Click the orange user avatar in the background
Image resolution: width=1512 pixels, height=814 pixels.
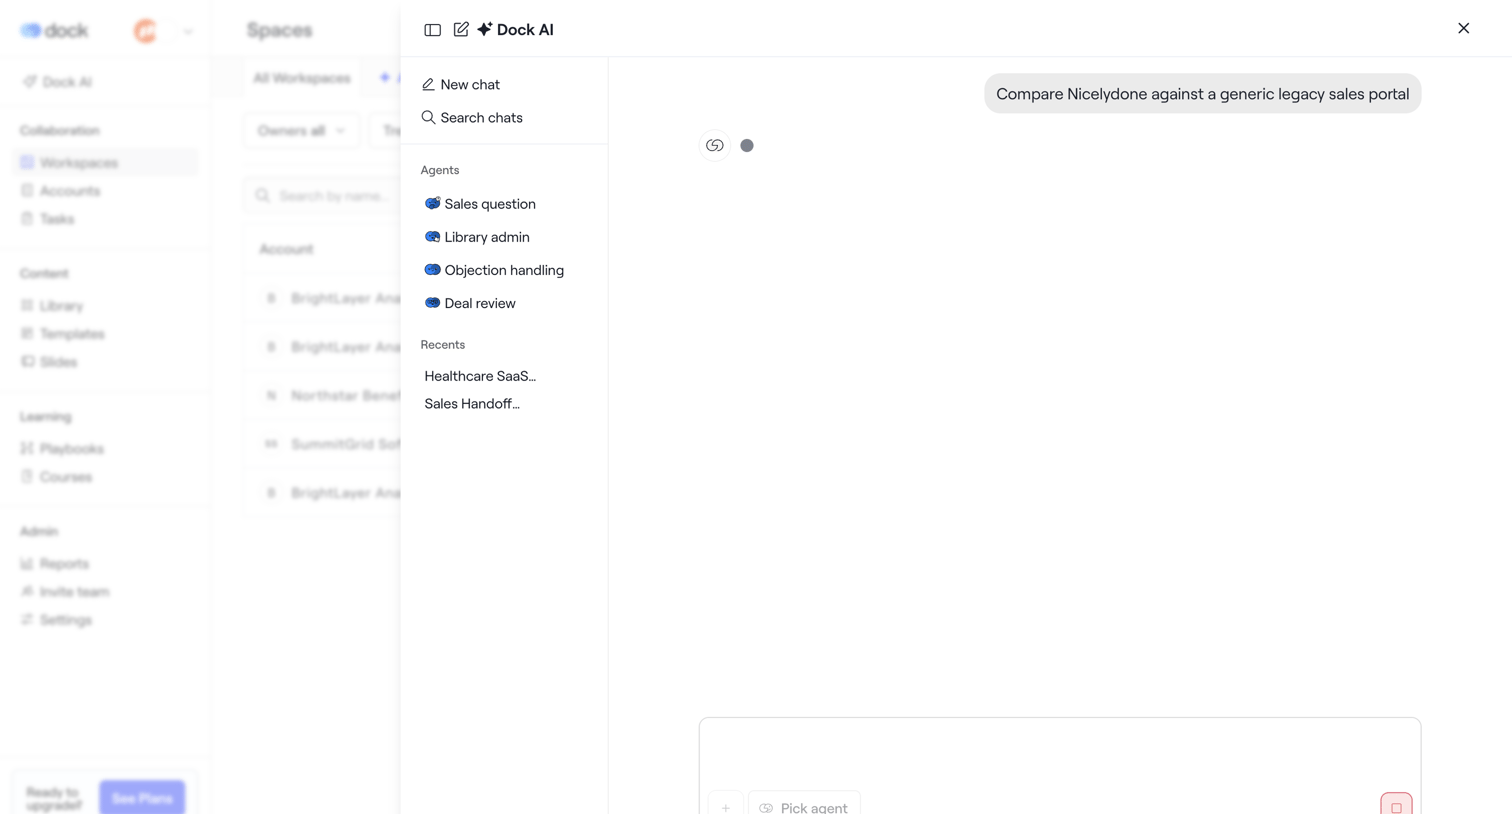[146, 31]
